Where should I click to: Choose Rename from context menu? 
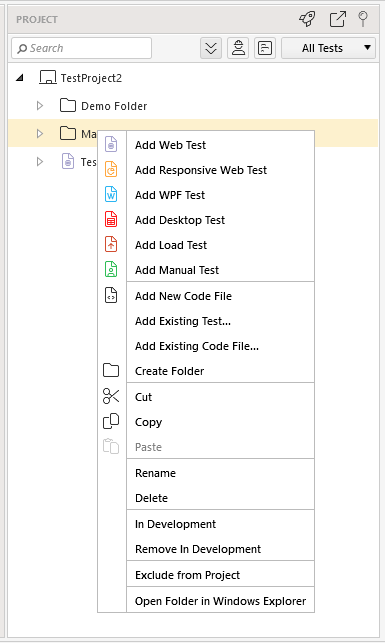click(x=220, y=473)
